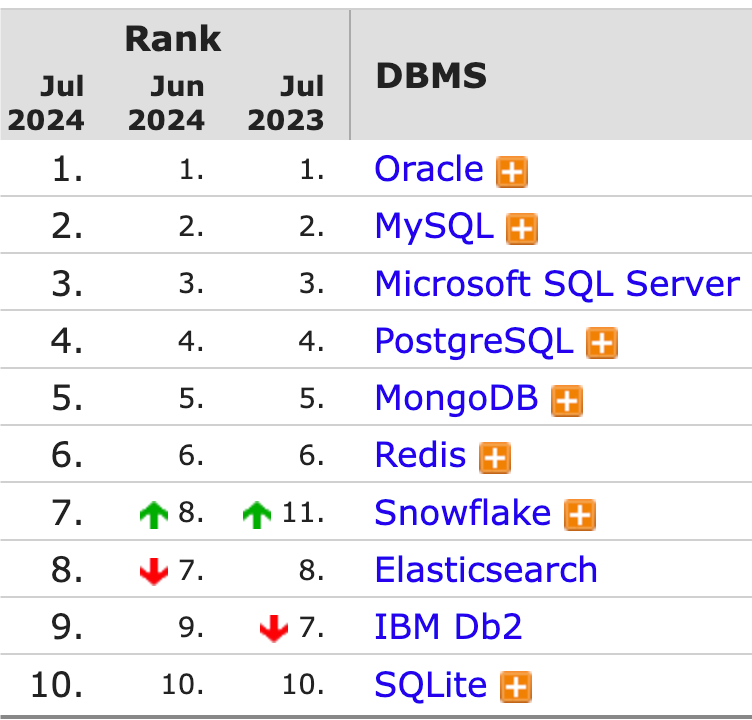
Task: Open the Redis database link
Action: pos(420,455)
